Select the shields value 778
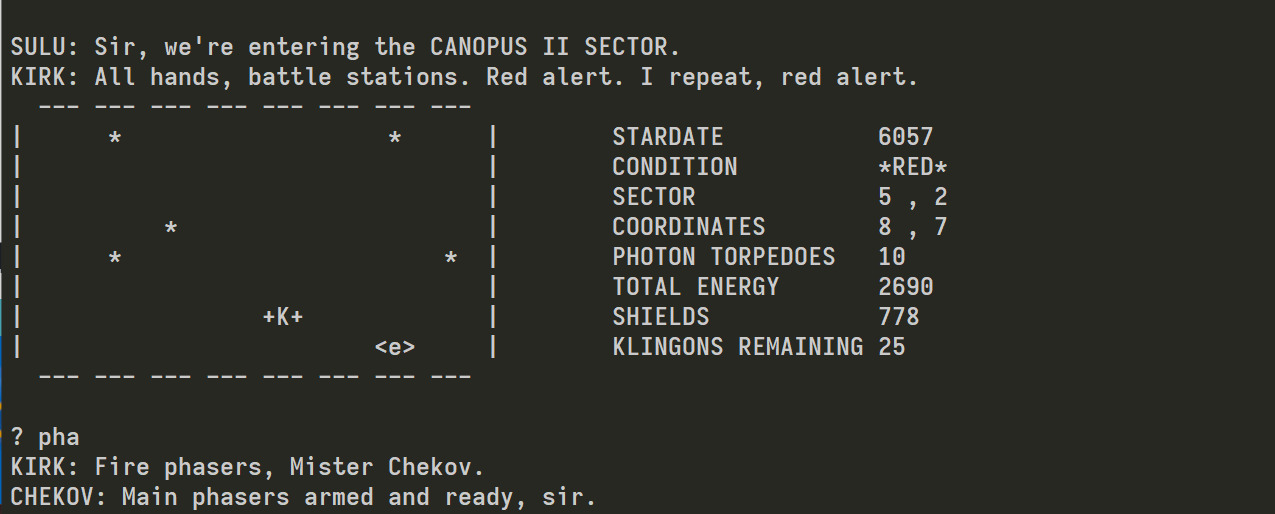 pos(898,317)
